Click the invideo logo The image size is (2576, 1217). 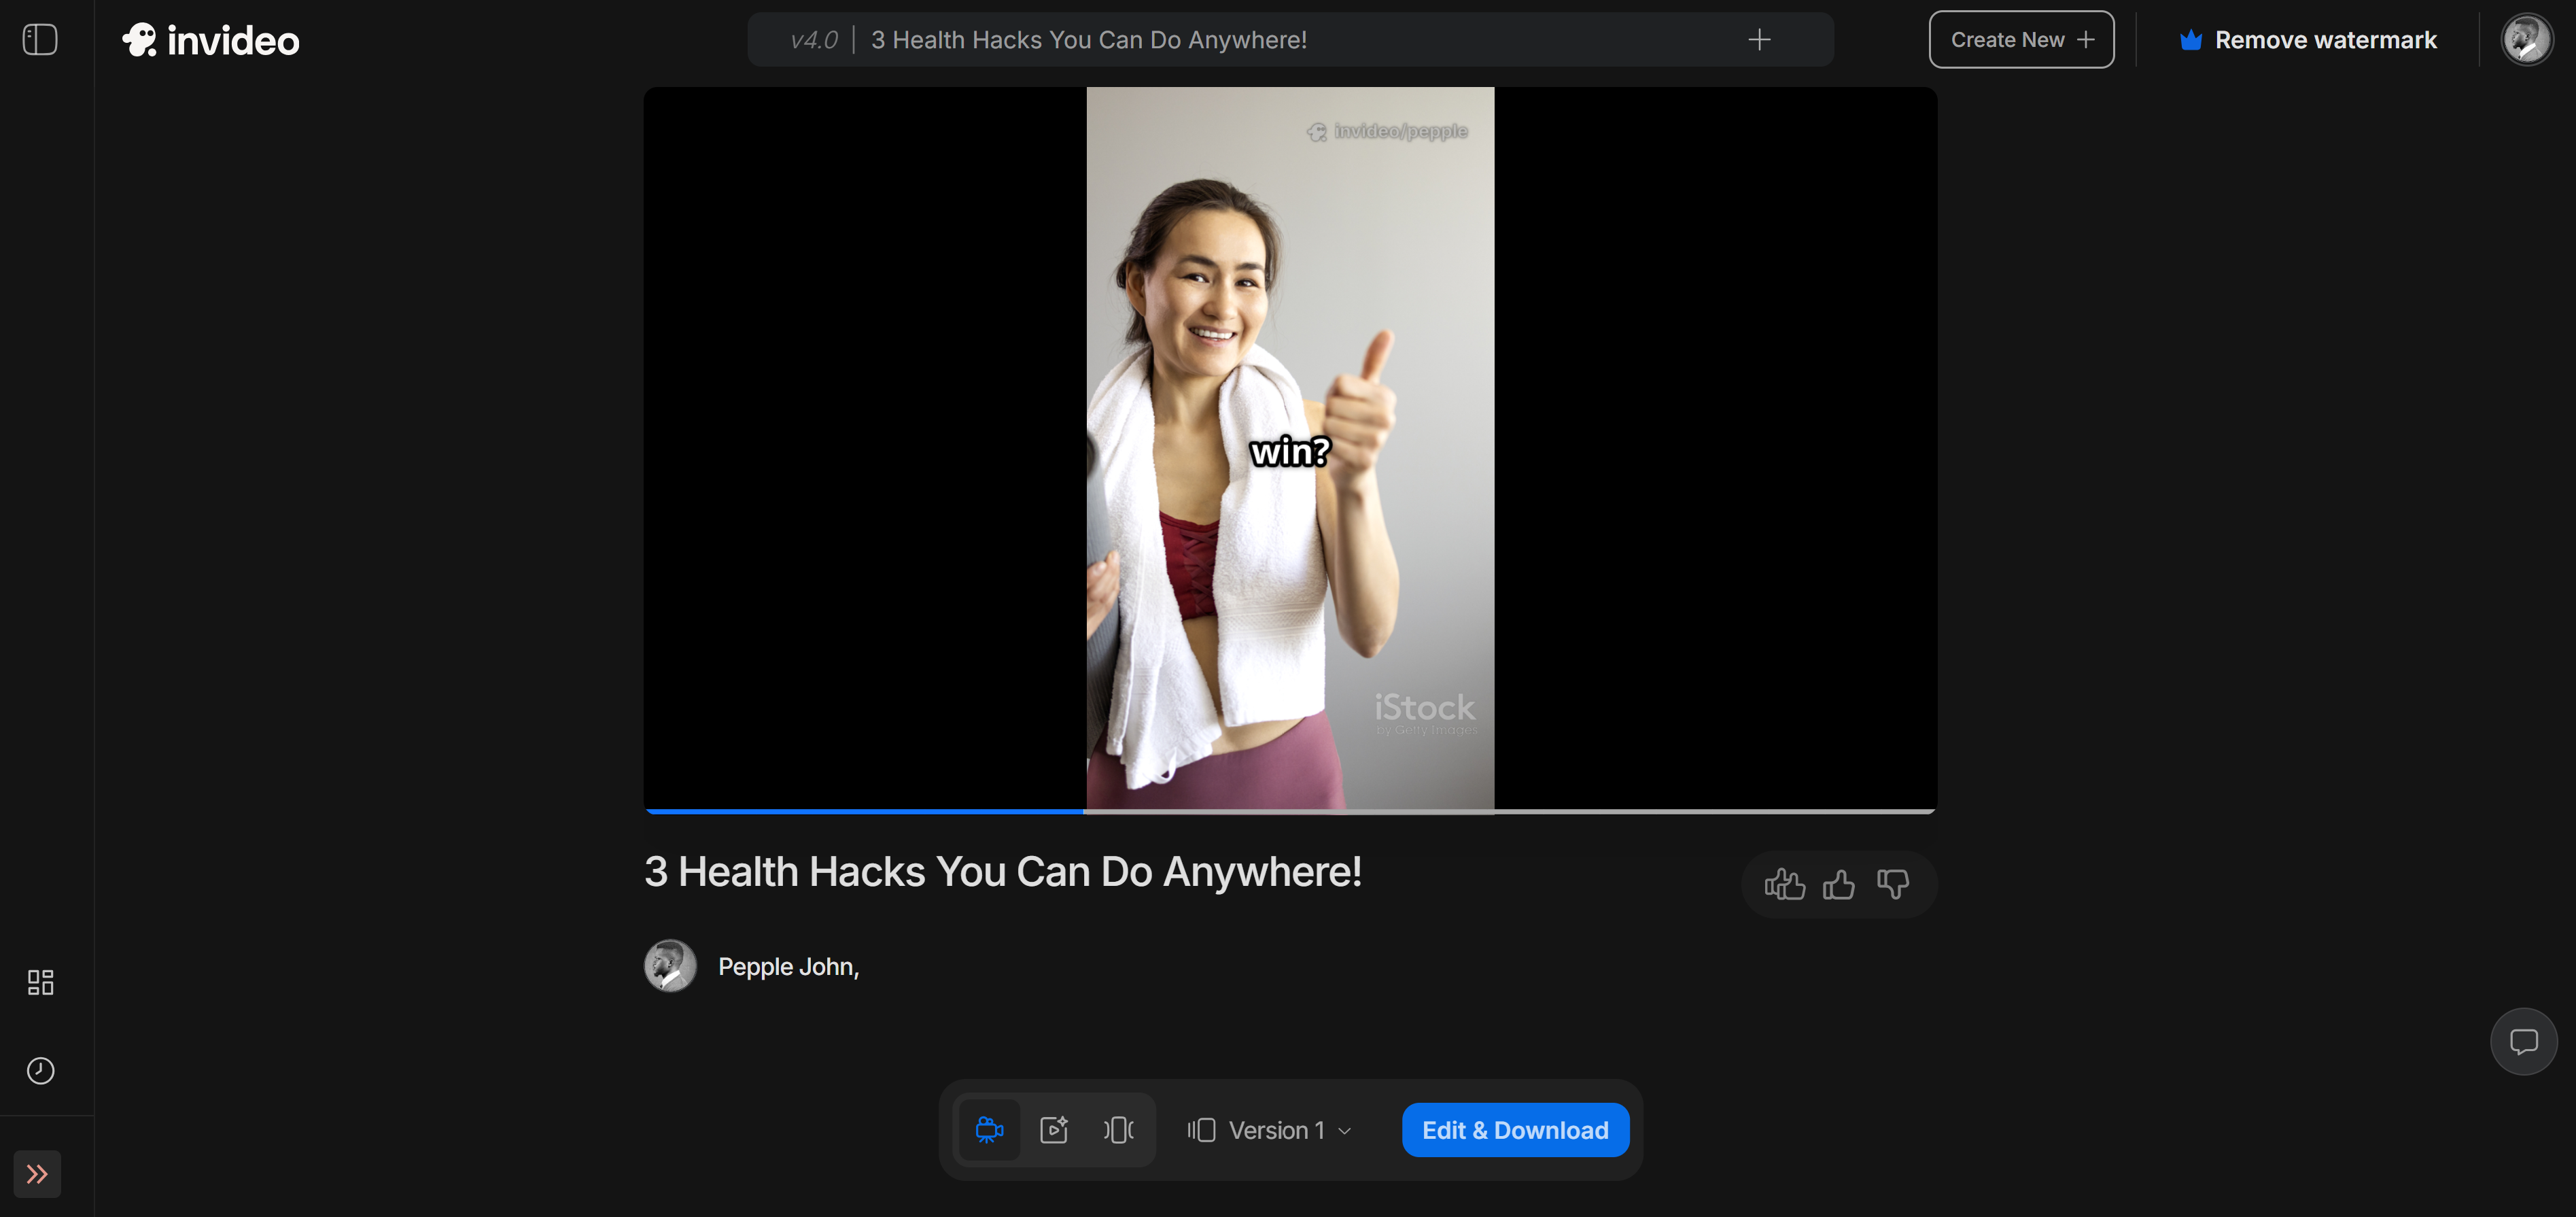tap(209, 39)
